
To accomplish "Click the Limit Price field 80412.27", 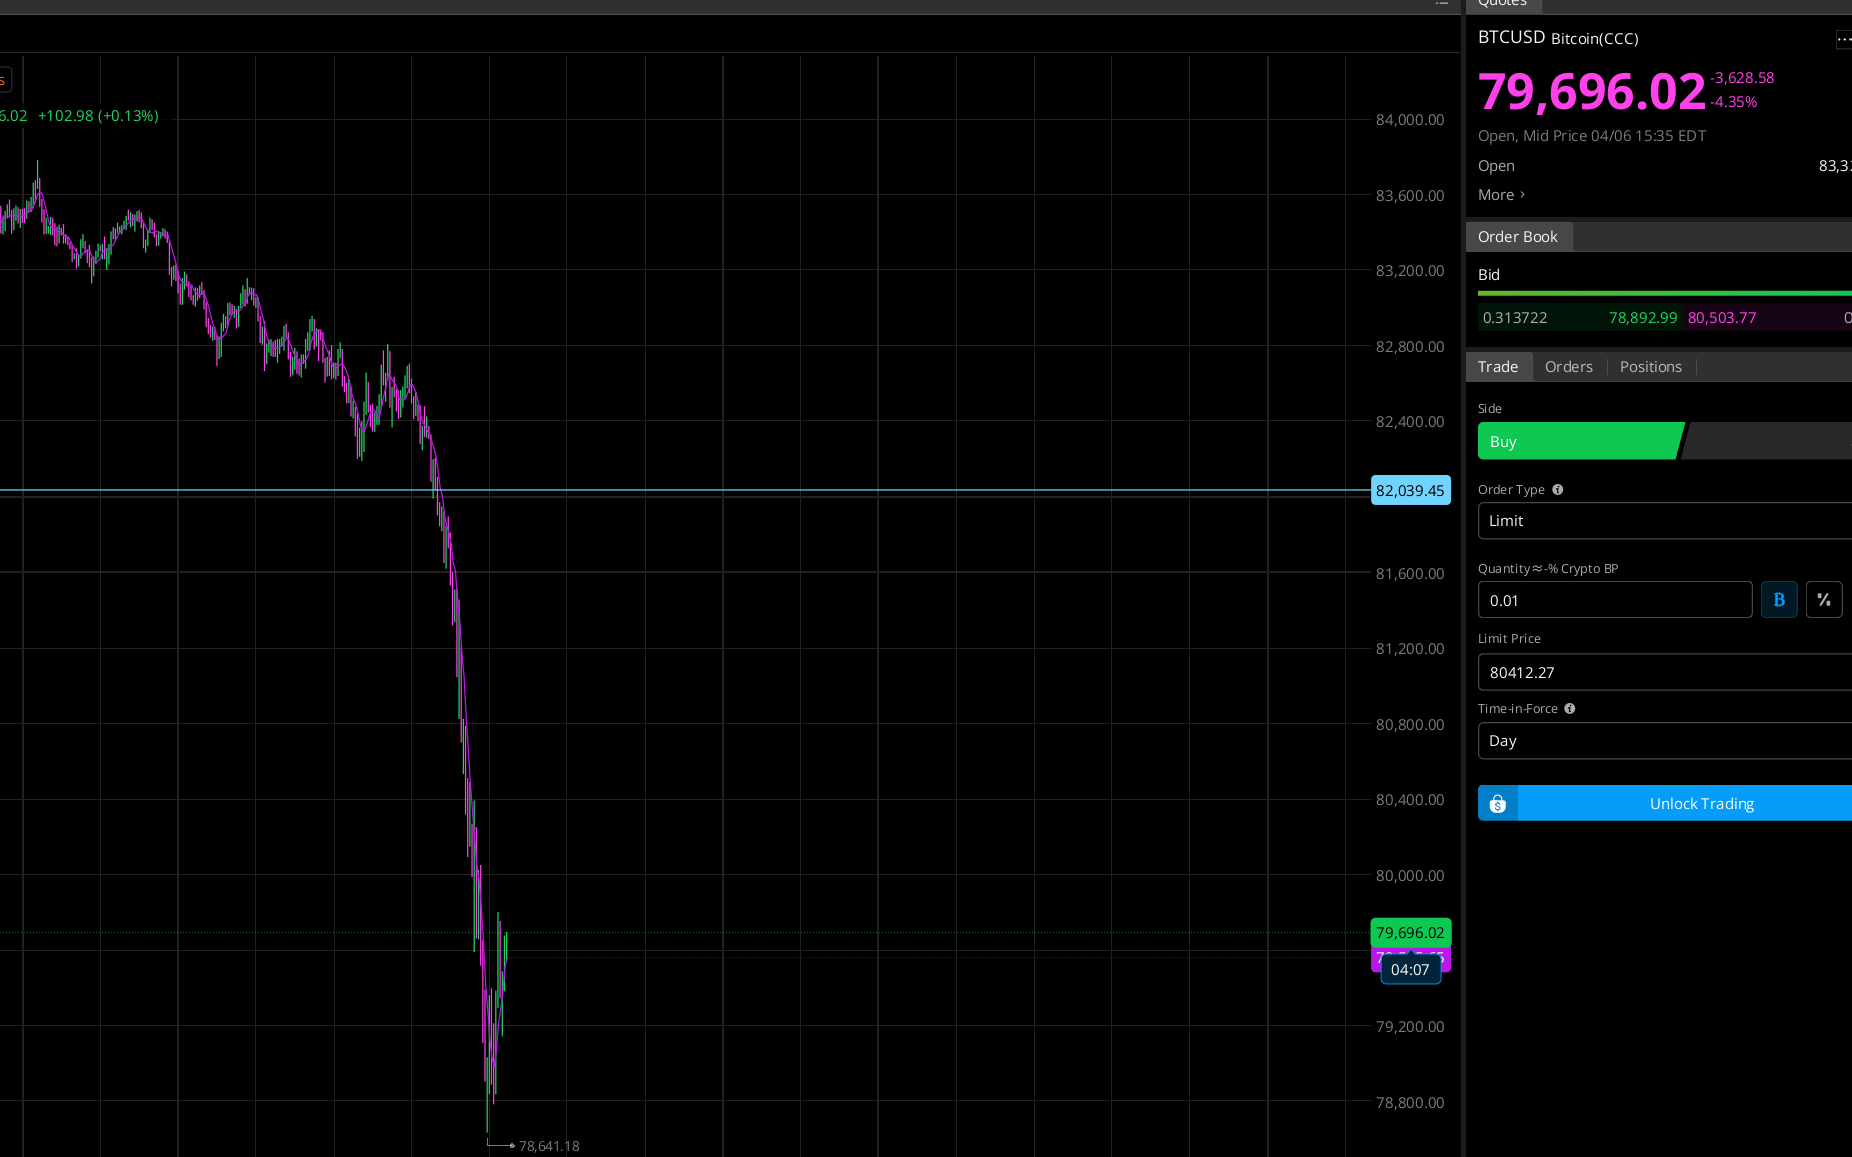I will click(x=1665, y=672).
